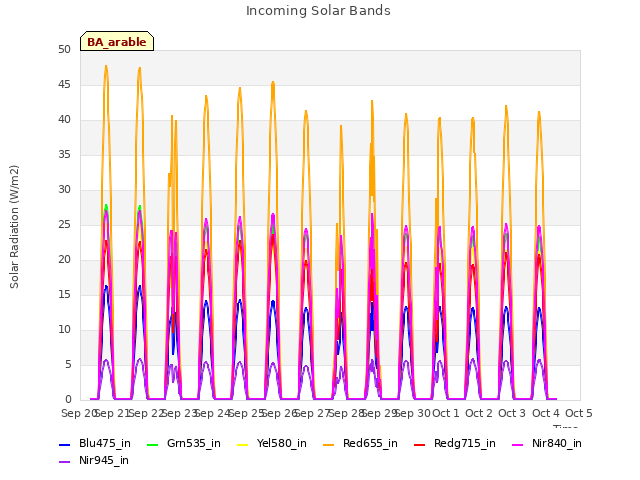Click the 10 y-axis tick label
The image size is (640, 480).
pyautogui.click(x=64, y=330)
